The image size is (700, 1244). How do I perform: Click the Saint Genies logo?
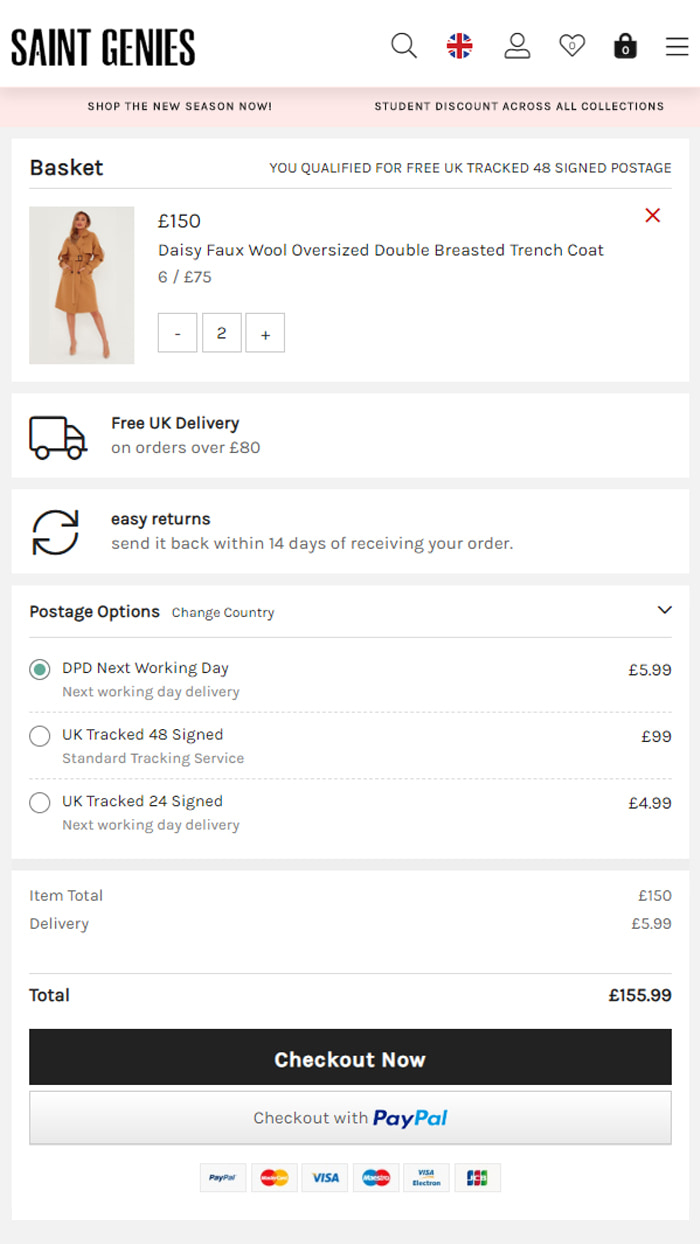103,47
